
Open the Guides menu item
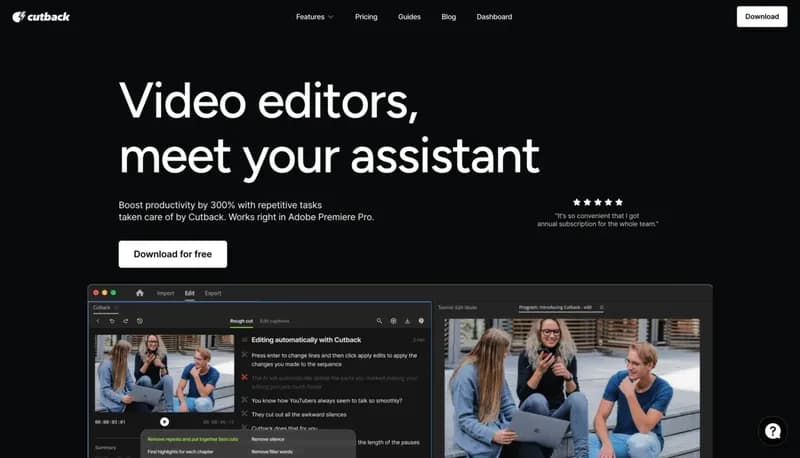pyautogui.click(x=409, y=17)
